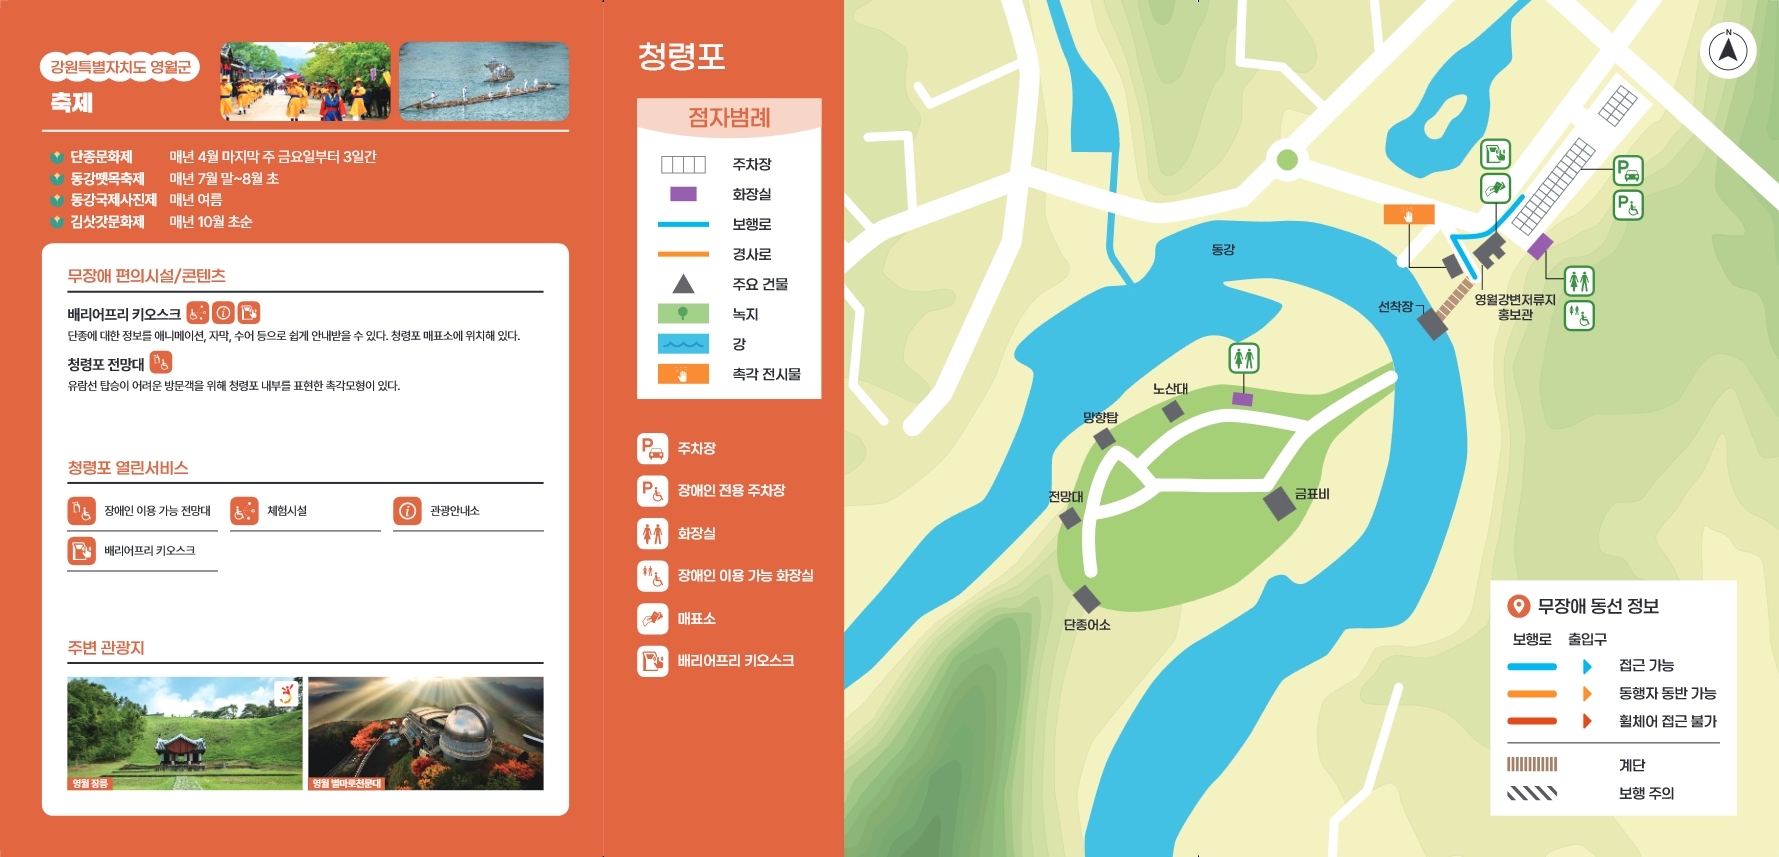This screenshot has height=857, width=1779.
Task: Select the 청령포 열린서비스 section heading
Action: 128,467
